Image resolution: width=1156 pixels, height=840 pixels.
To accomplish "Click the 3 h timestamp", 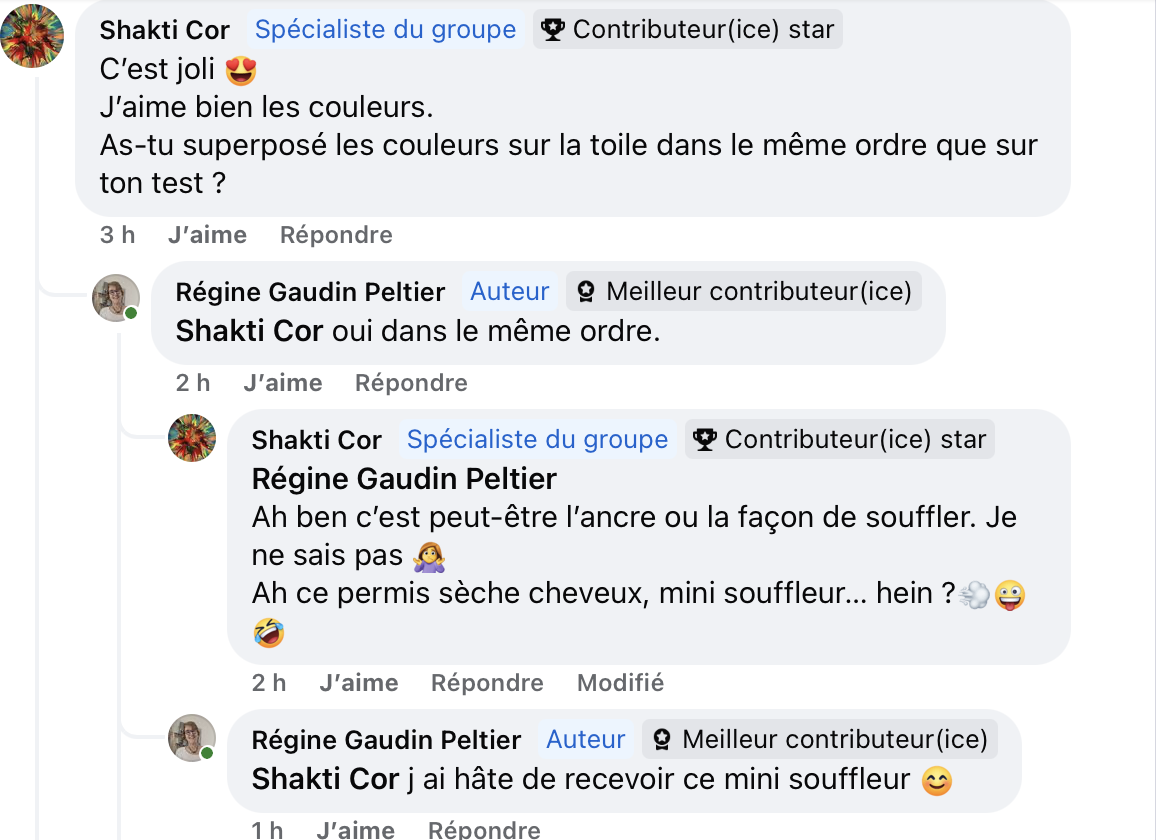I will [x=117, y=235].
